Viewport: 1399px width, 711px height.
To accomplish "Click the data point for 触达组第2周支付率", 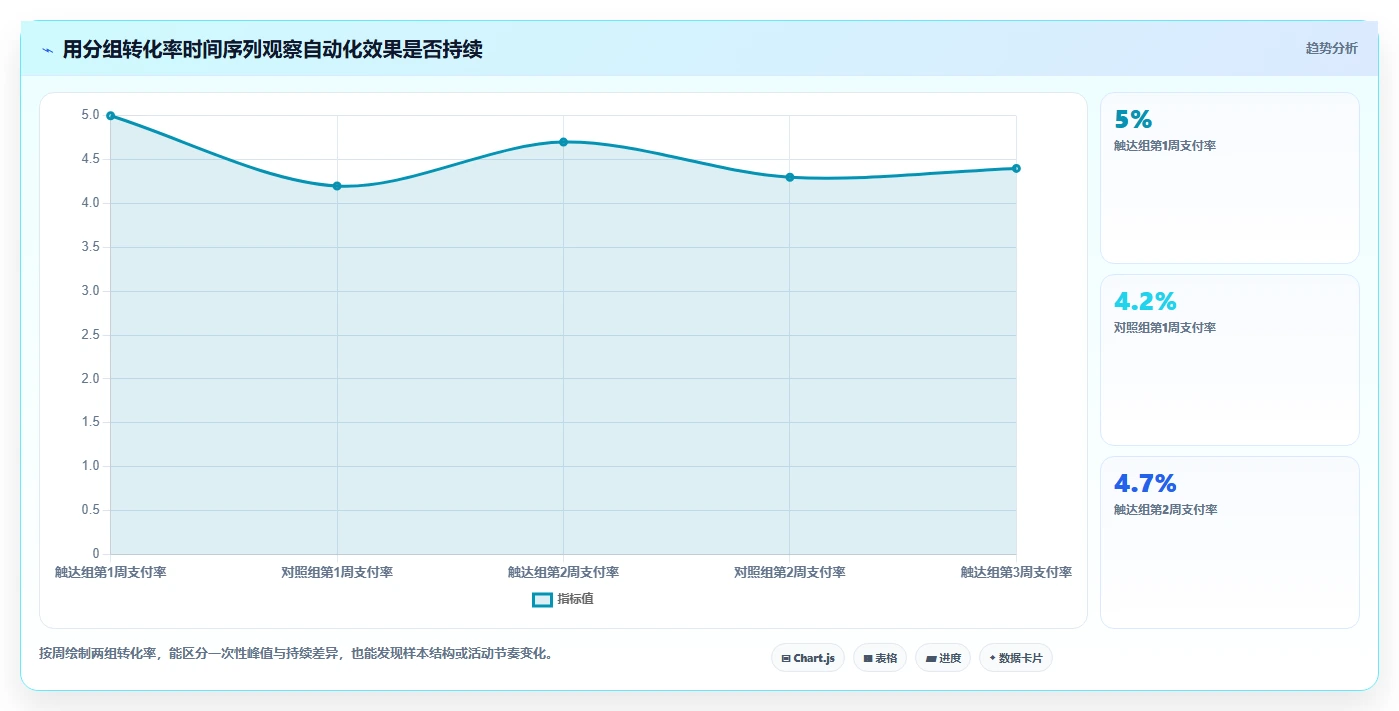I will point(563,142).
